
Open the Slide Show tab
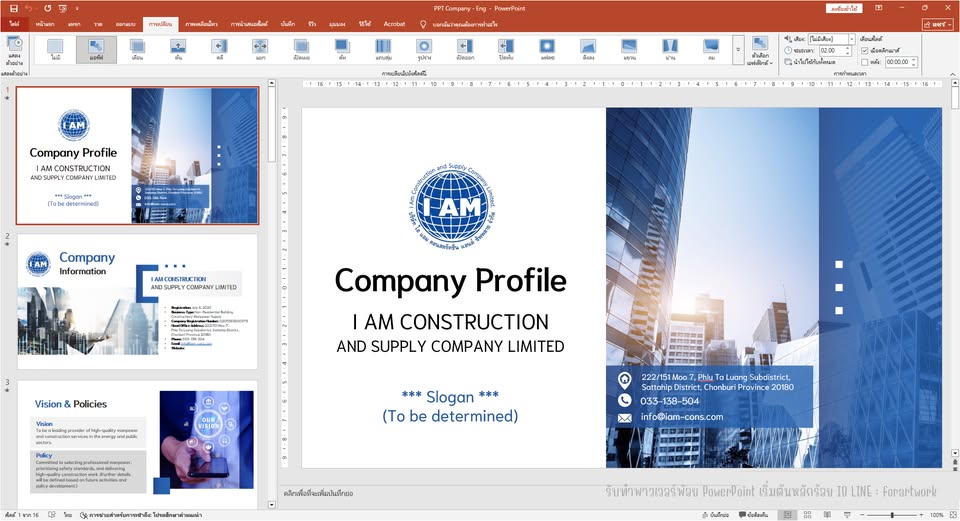click(x=249, y=24)
